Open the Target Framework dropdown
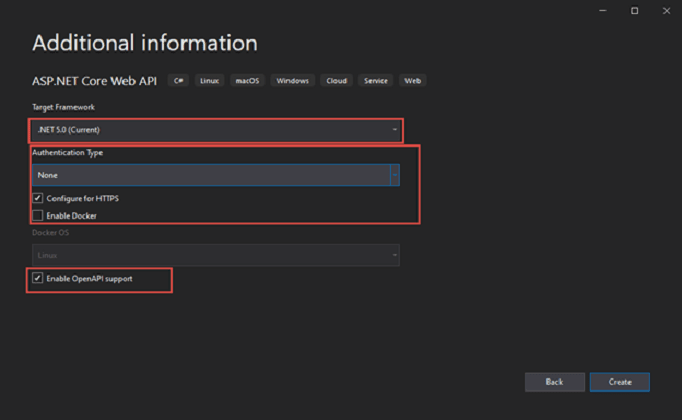 pos(394,130)
